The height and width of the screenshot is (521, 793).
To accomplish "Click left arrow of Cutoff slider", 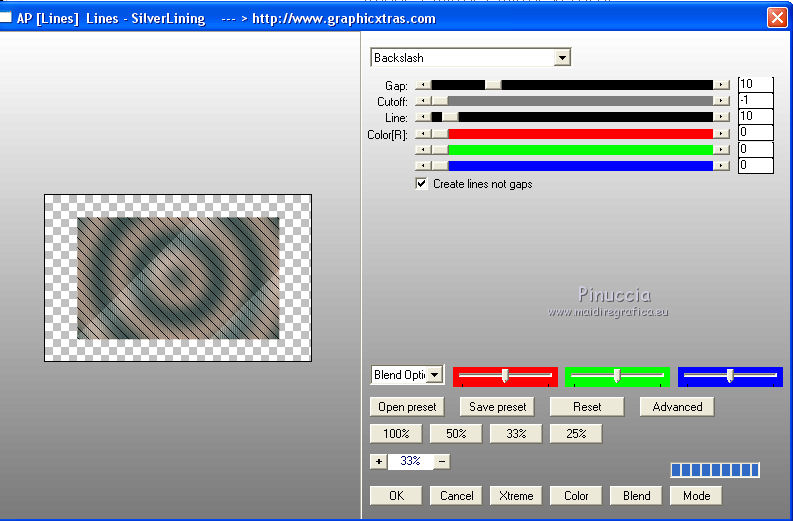I will tap(423, 101).
